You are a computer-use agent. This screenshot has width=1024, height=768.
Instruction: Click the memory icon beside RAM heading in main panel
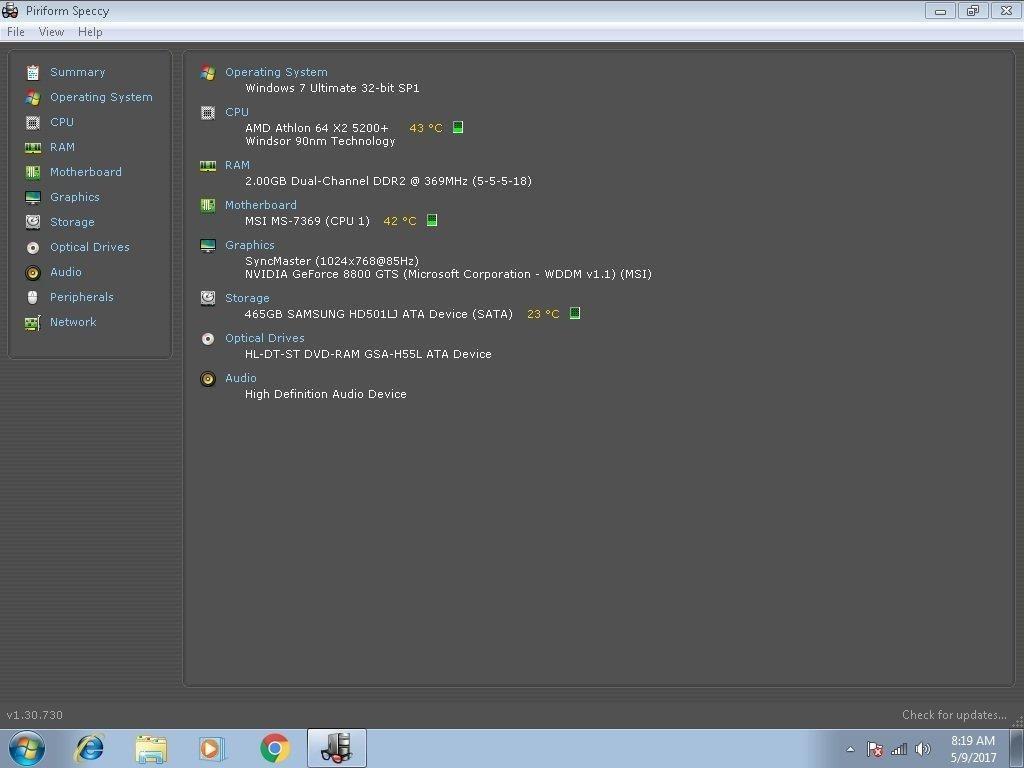point(208,166)
